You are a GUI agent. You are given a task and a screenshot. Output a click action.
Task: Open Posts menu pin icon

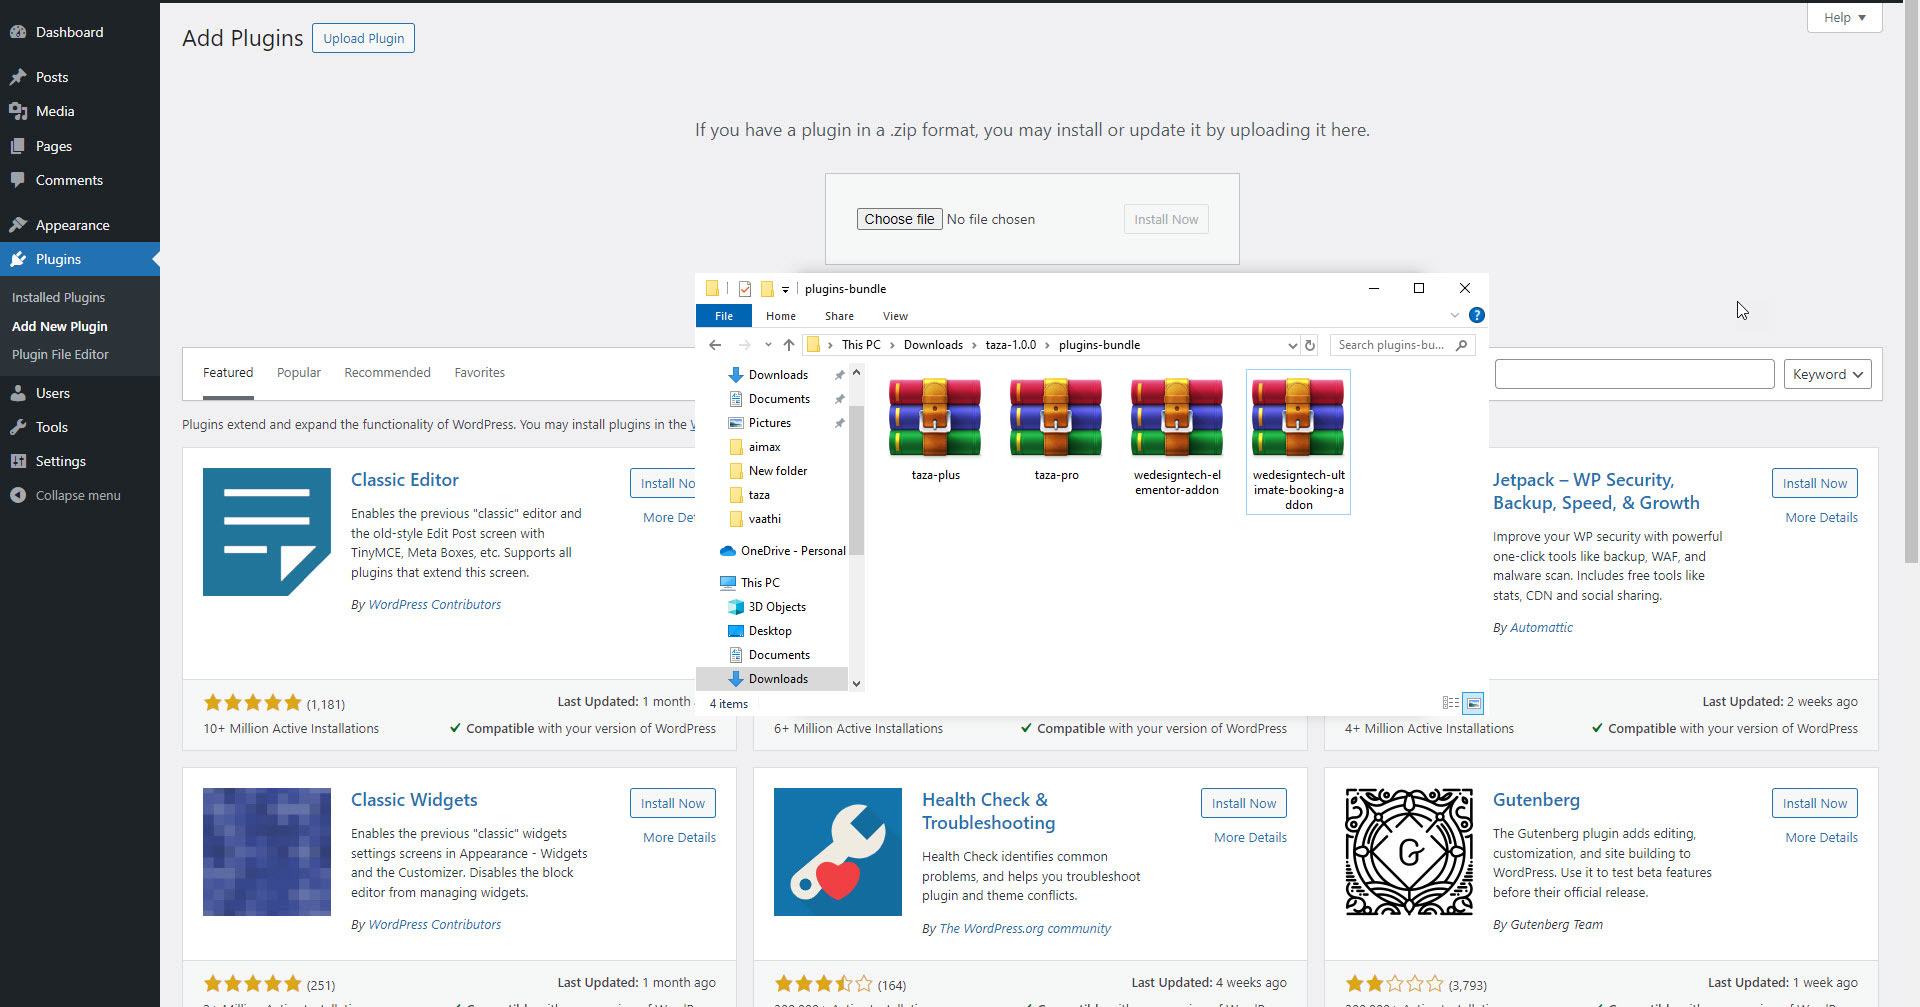pos(18,77)
